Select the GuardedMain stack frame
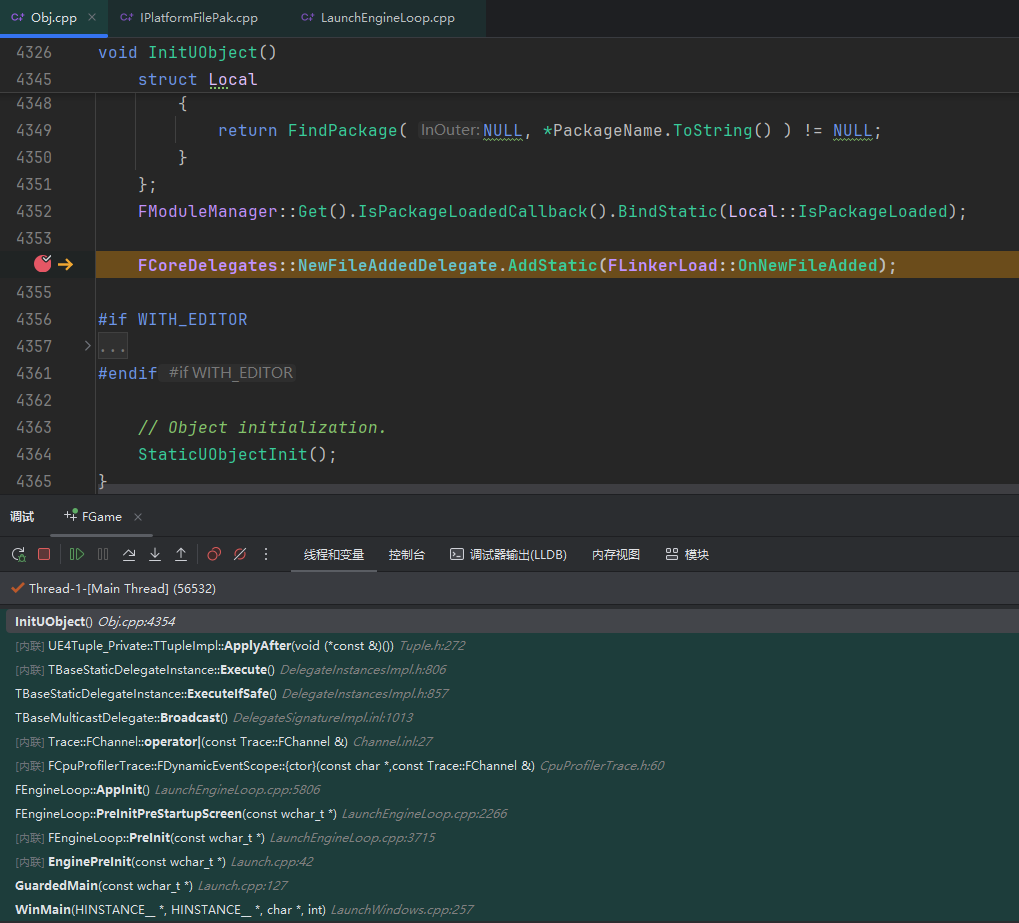The width and height of the screenshot is (1019, 923). pos(57,885)
